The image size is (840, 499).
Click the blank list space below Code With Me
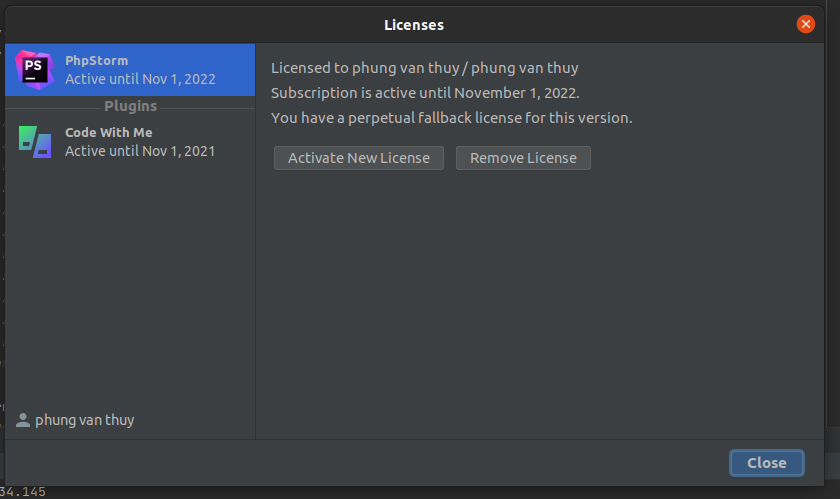point(130,284)
